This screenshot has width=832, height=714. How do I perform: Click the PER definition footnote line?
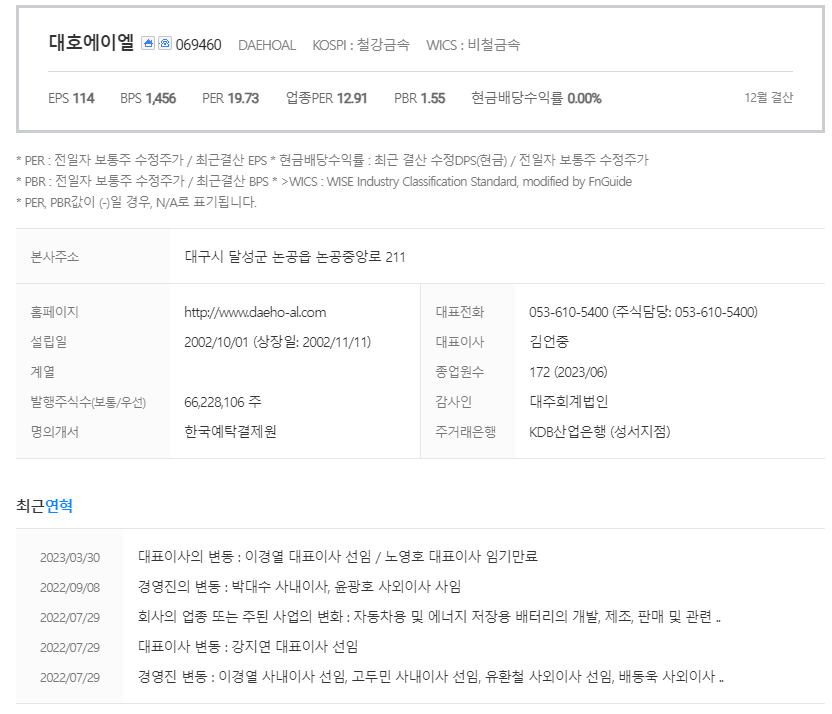tap(332, 160)
